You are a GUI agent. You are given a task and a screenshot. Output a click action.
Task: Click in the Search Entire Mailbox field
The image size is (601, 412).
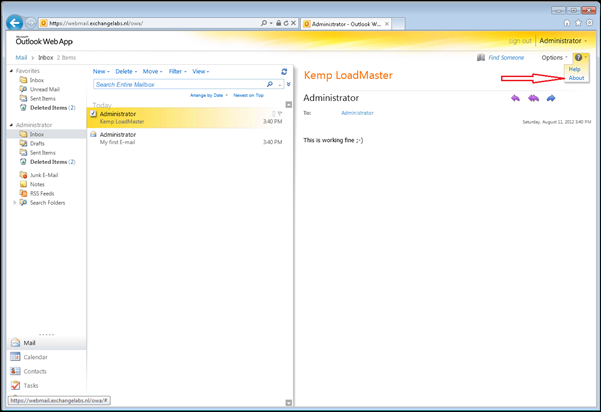coord(178,85)
